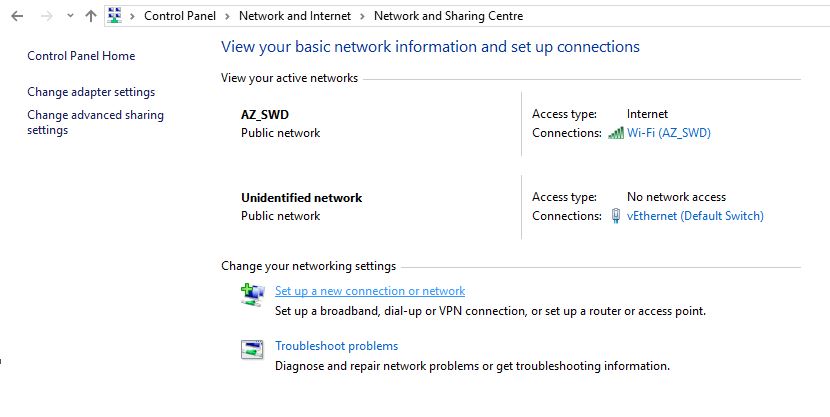Screen dimensions: 830x417
Task: Select Control Panel in the breadcrumb path
Action: point(180,16)
